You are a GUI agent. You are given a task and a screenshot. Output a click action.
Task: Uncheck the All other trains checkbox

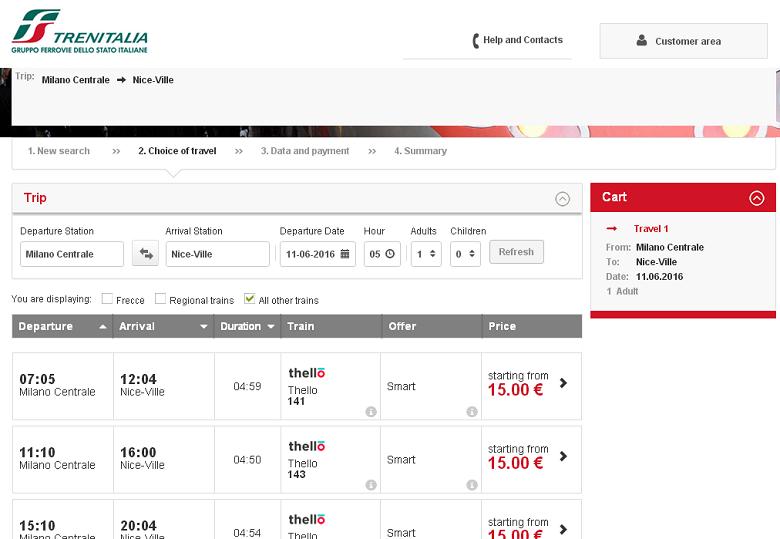[x=249, y=298]
